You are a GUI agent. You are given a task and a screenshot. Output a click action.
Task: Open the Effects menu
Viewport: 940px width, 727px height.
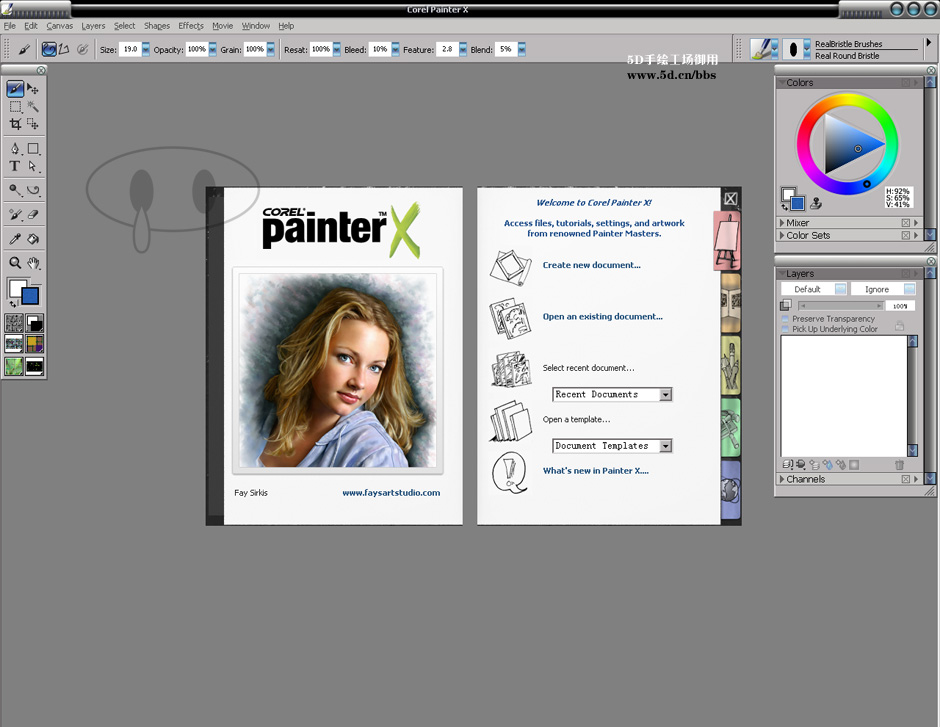pyautogui.click(x=191, y=26)
